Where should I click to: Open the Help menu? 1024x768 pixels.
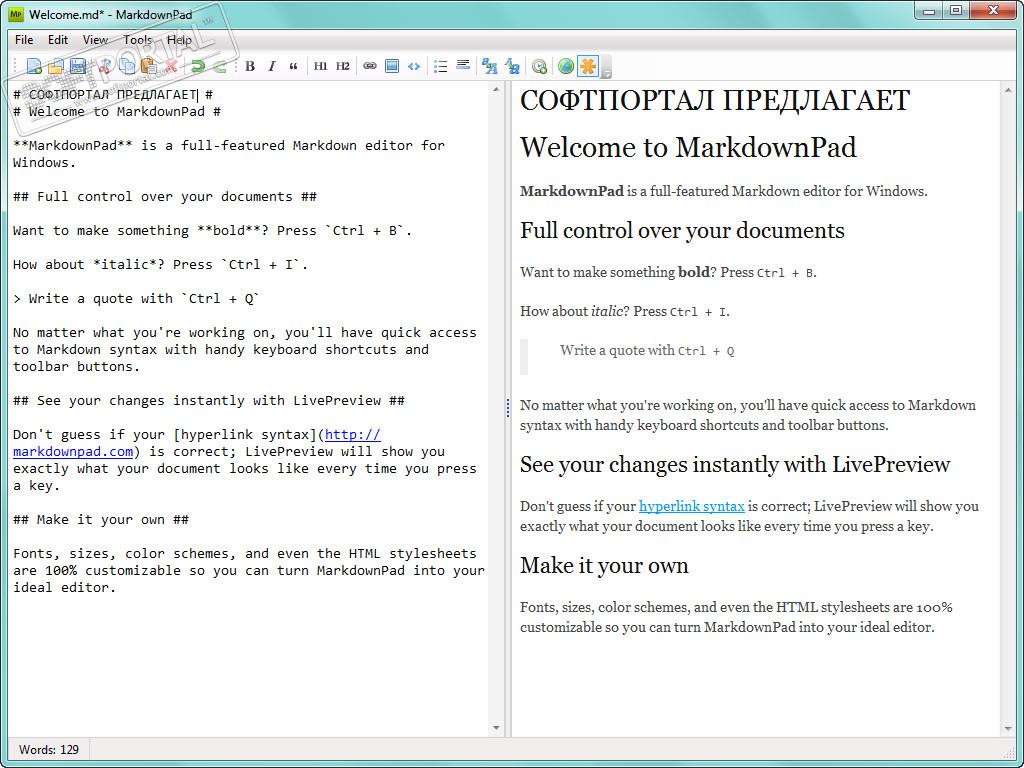tap(179, 40)
